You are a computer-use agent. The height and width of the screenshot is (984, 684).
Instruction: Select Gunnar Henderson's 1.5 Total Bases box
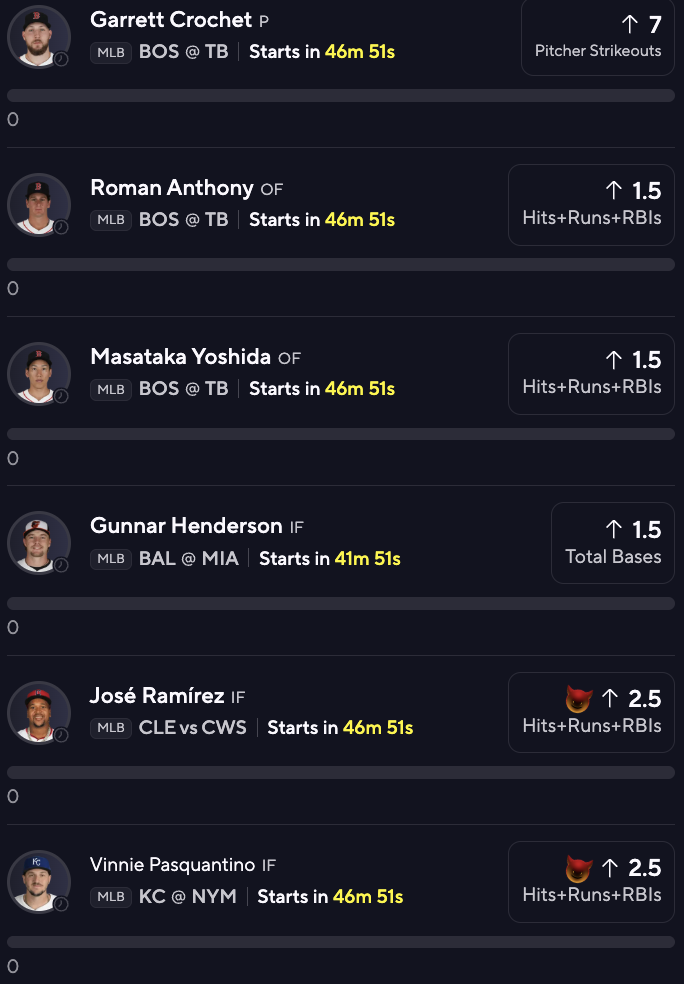coord(612,543)
